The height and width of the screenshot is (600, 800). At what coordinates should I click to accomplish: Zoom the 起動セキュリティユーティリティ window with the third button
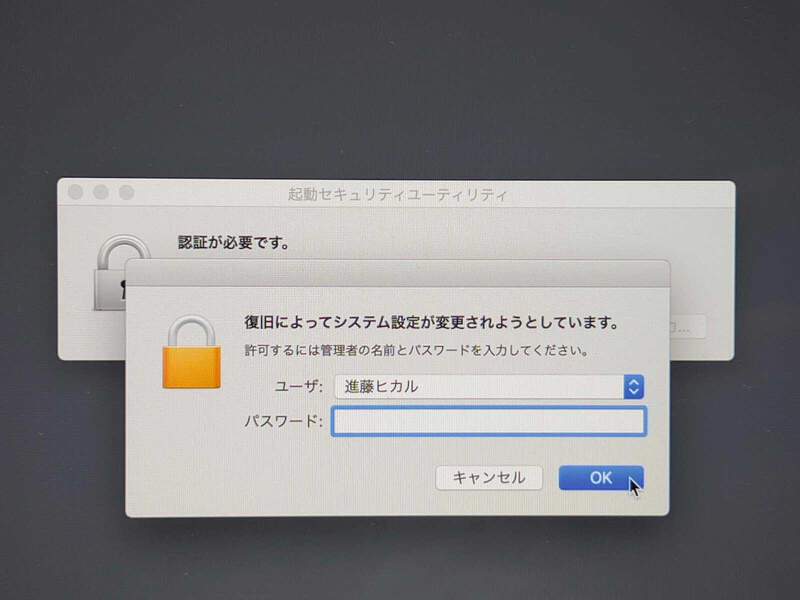point(127,192)
